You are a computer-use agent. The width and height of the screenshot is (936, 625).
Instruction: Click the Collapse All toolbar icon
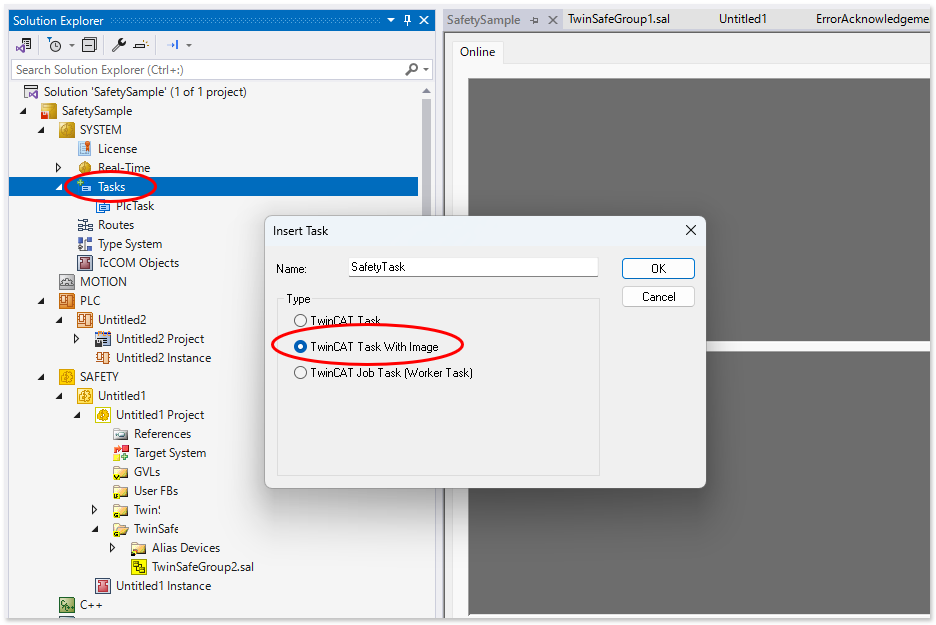(89, 45)
